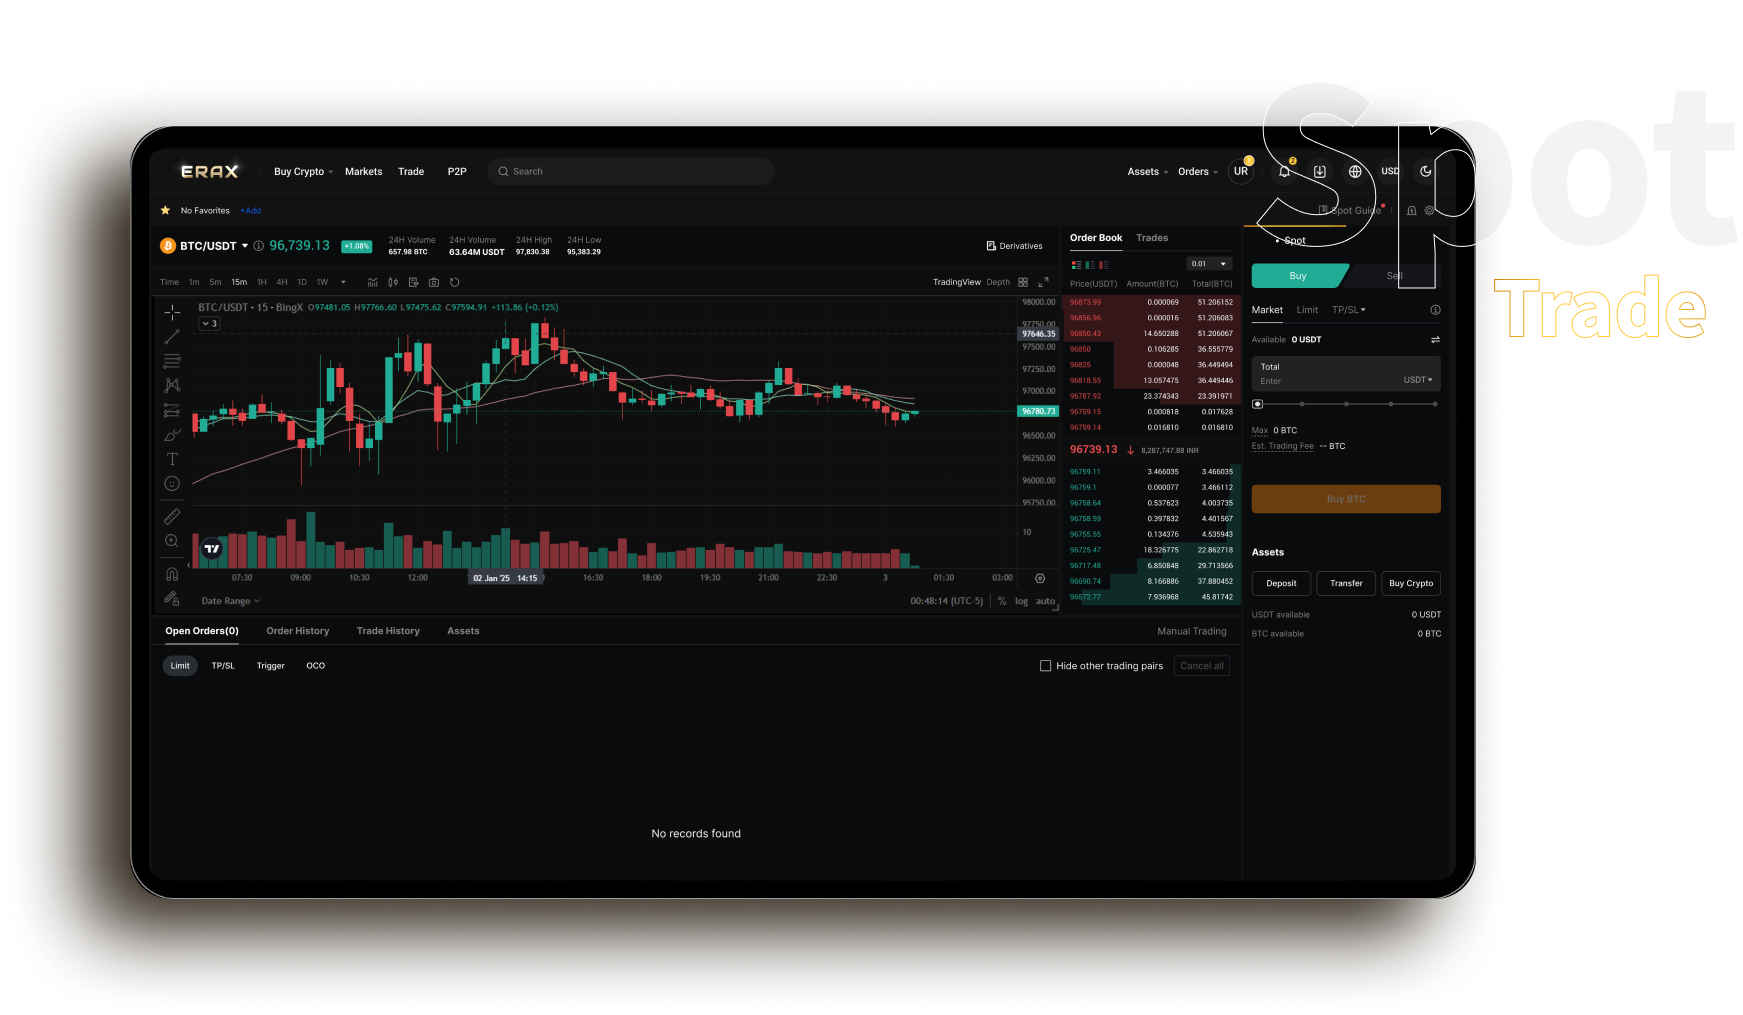
Task: Open order type info icon
Action: coord(1435,310)
